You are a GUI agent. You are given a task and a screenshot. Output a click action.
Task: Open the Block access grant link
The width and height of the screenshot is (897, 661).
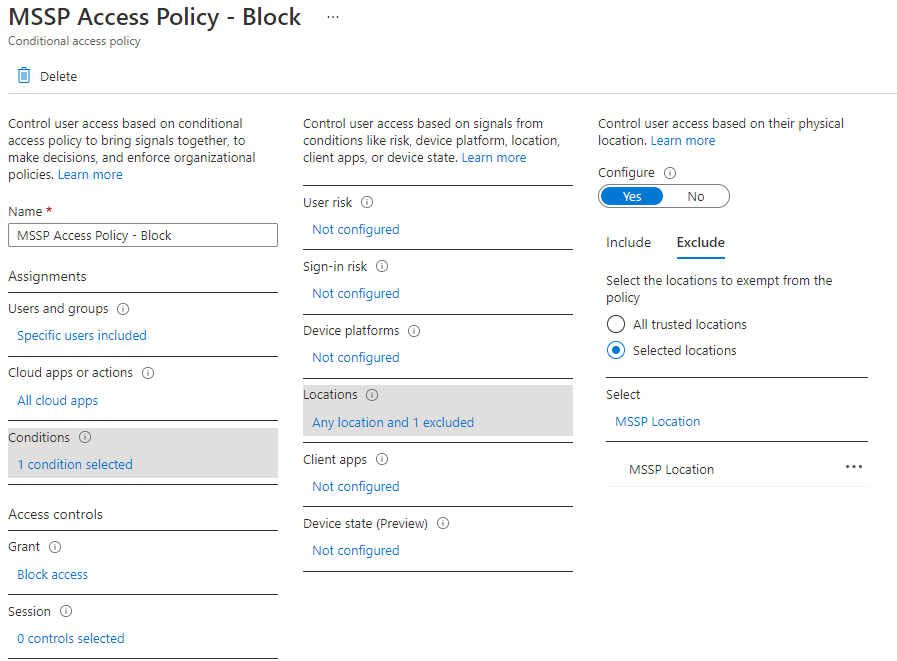pos(52,575)
